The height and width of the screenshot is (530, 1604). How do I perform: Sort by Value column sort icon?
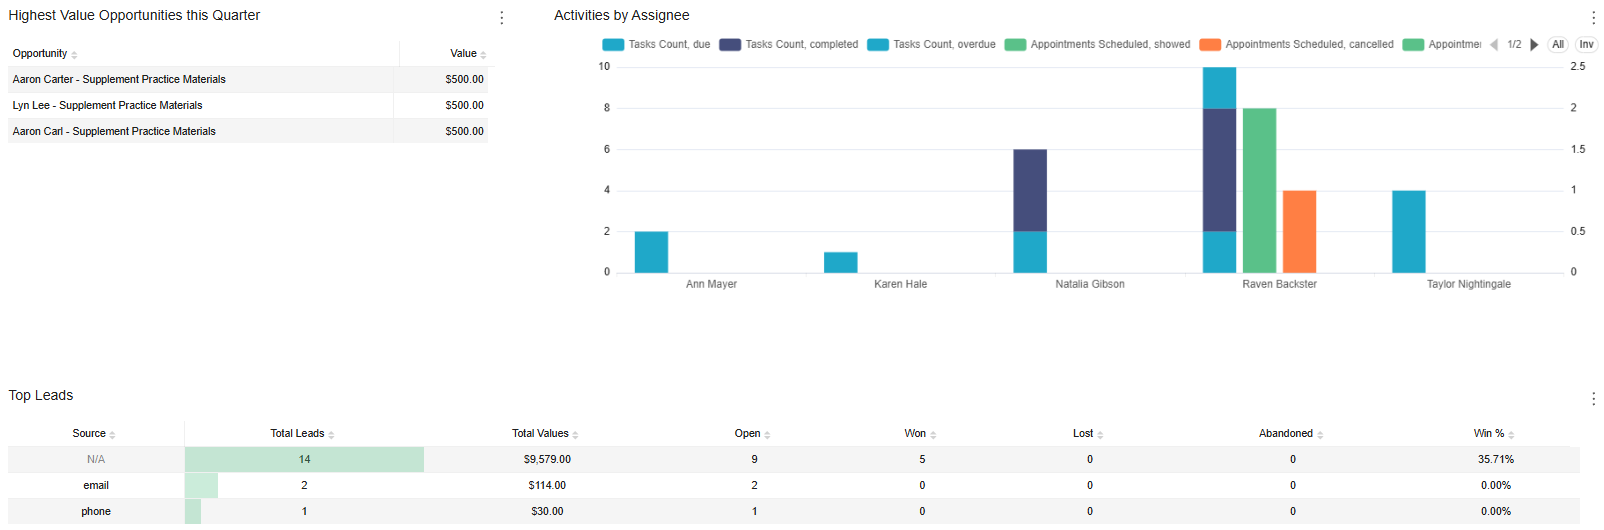[483, 55]
